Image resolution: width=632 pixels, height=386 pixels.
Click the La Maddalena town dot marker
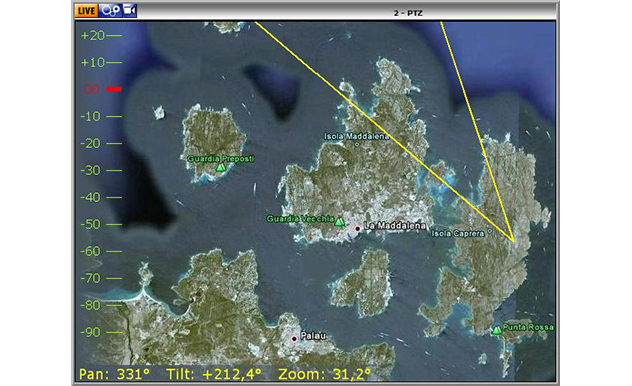click(x=358, y=229)
